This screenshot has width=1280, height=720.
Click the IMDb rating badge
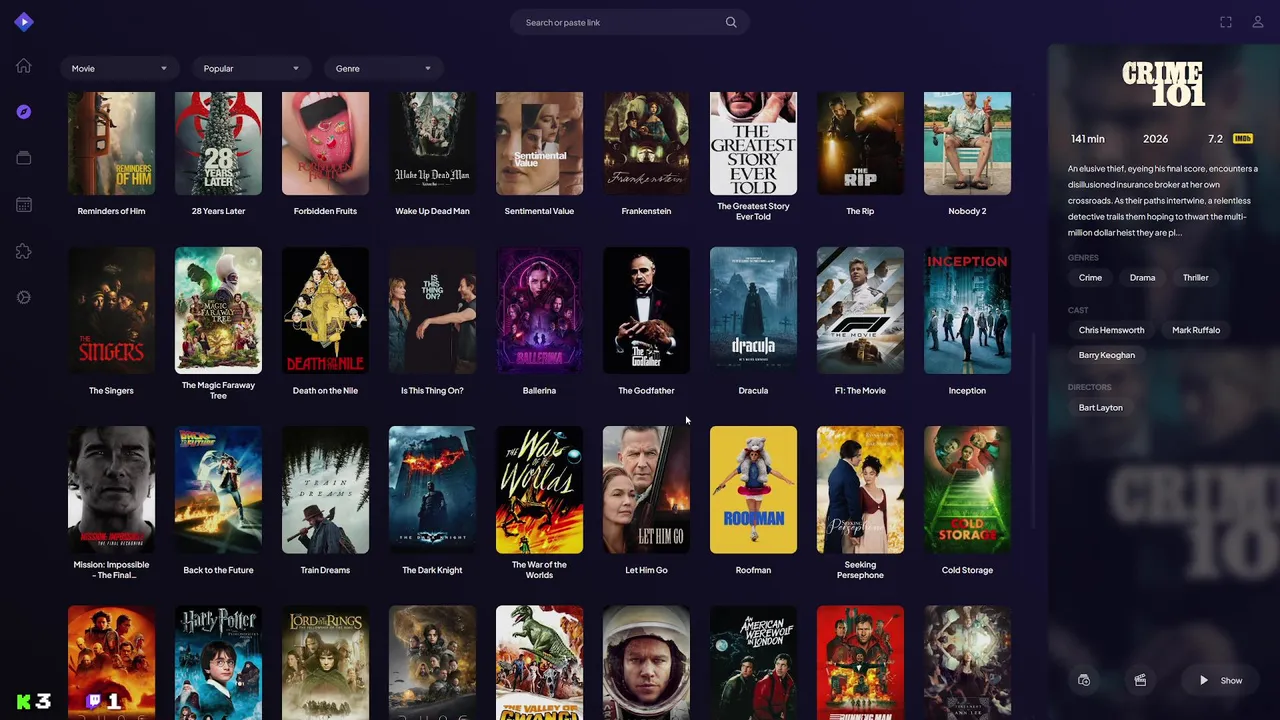(1243, 139)
